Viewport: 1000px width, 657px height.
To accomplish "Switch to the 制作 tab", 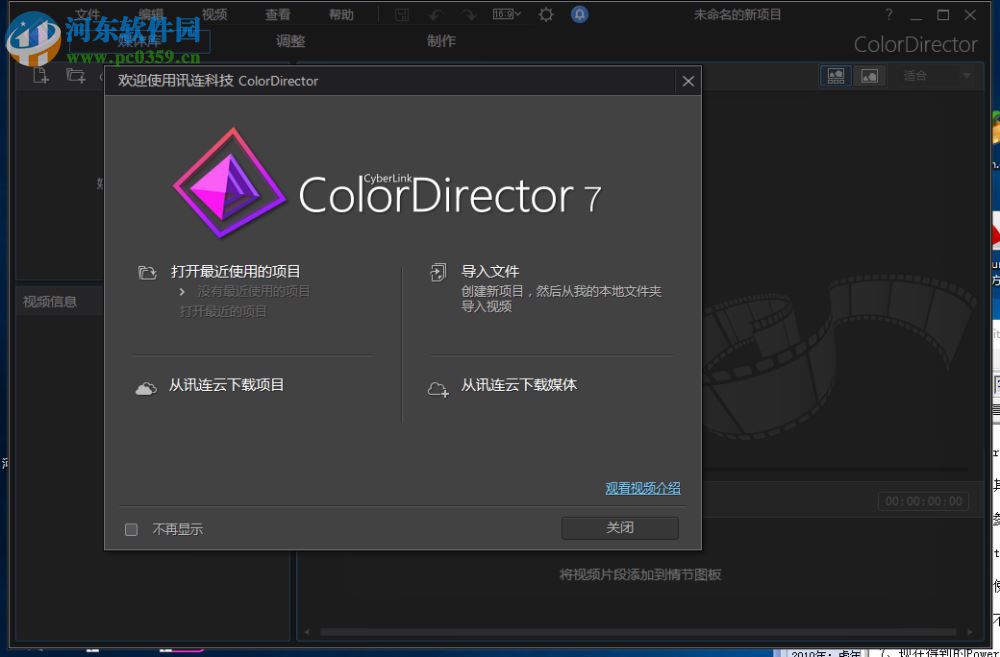I will tap(441, 41).
